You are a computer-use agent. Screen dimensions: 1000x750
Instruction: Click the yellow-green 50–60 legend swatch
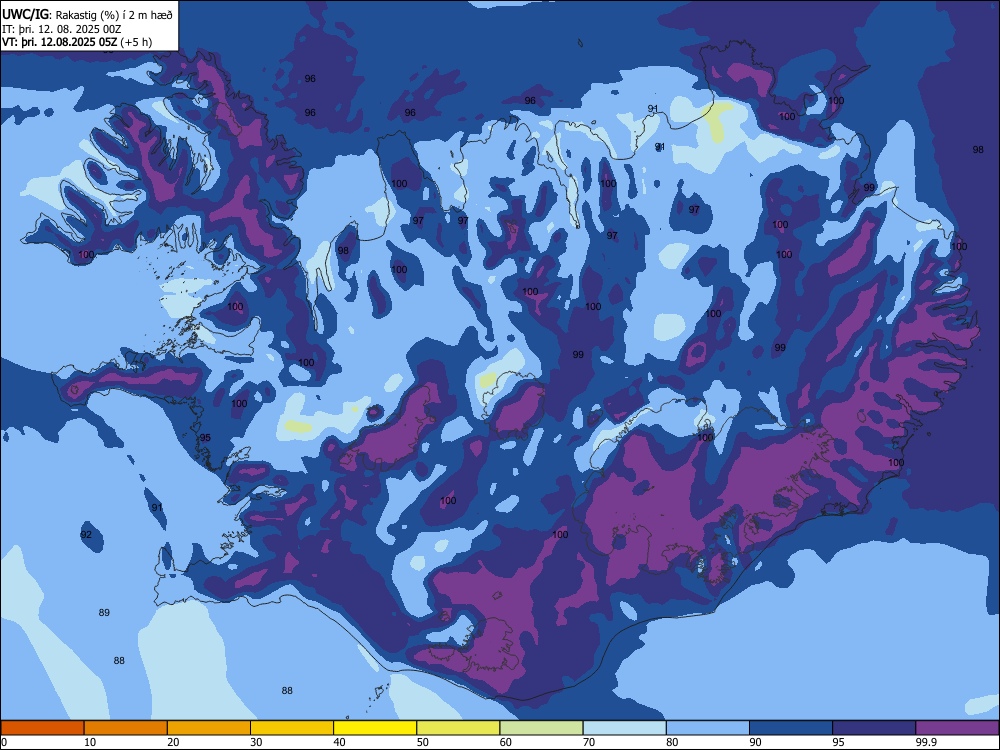click(x=458, y=728)
